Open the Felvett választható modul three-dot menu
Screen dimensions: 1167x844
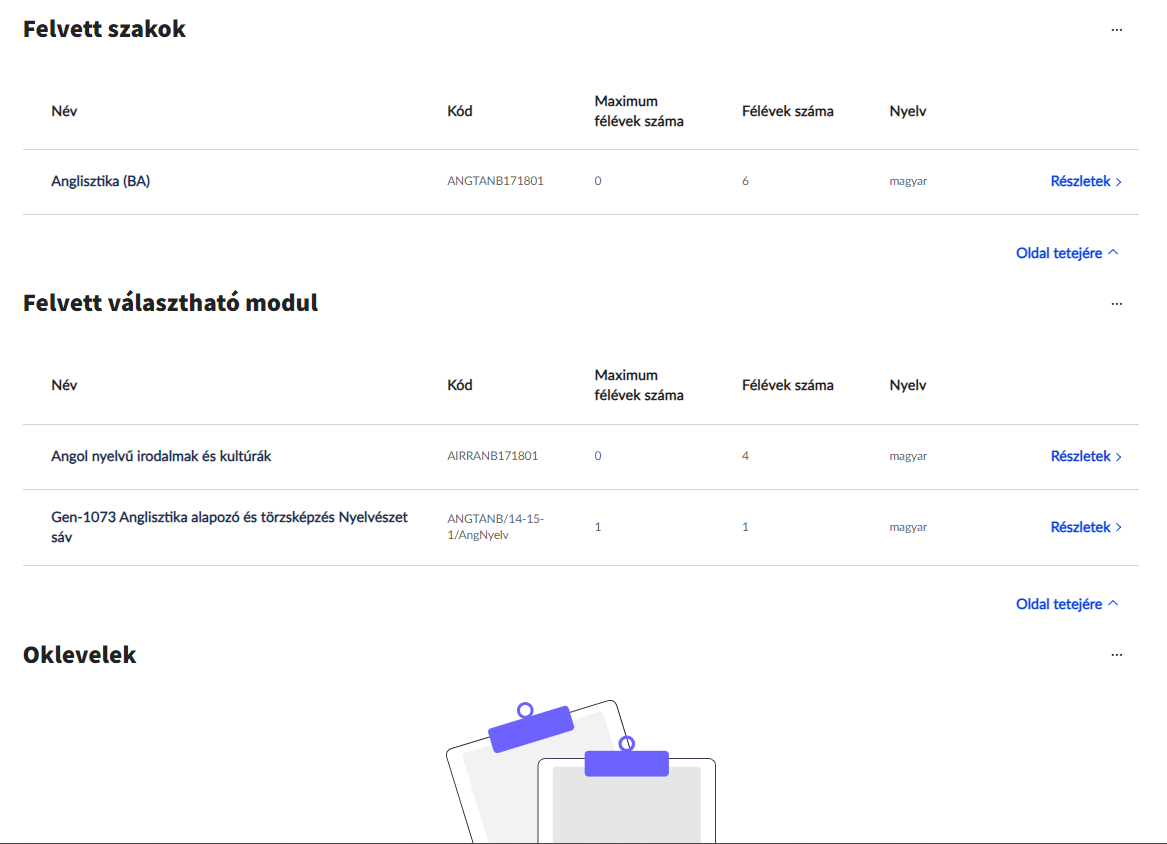pyautogui.click(x=1116, y=304)
